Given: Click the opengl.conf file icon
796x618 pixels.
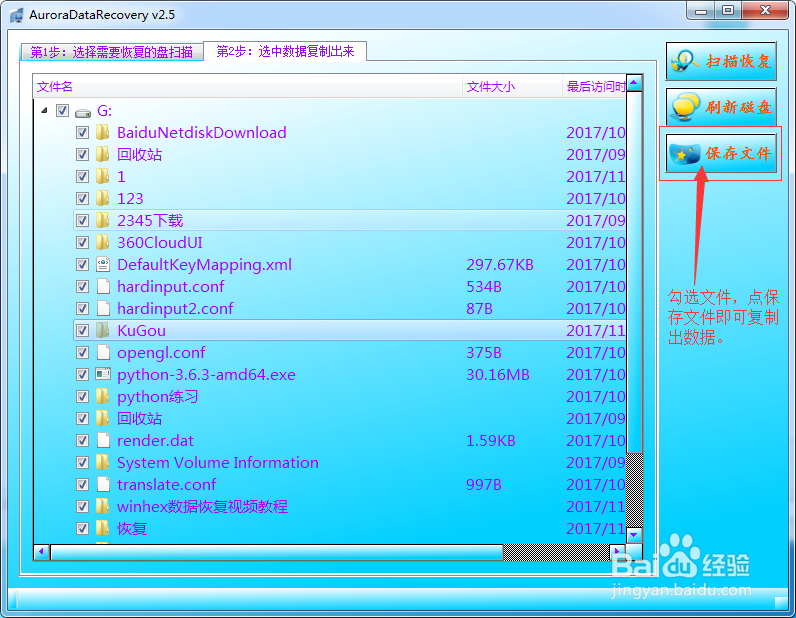Looking at the screenshot, I should [x=103, y=352].
